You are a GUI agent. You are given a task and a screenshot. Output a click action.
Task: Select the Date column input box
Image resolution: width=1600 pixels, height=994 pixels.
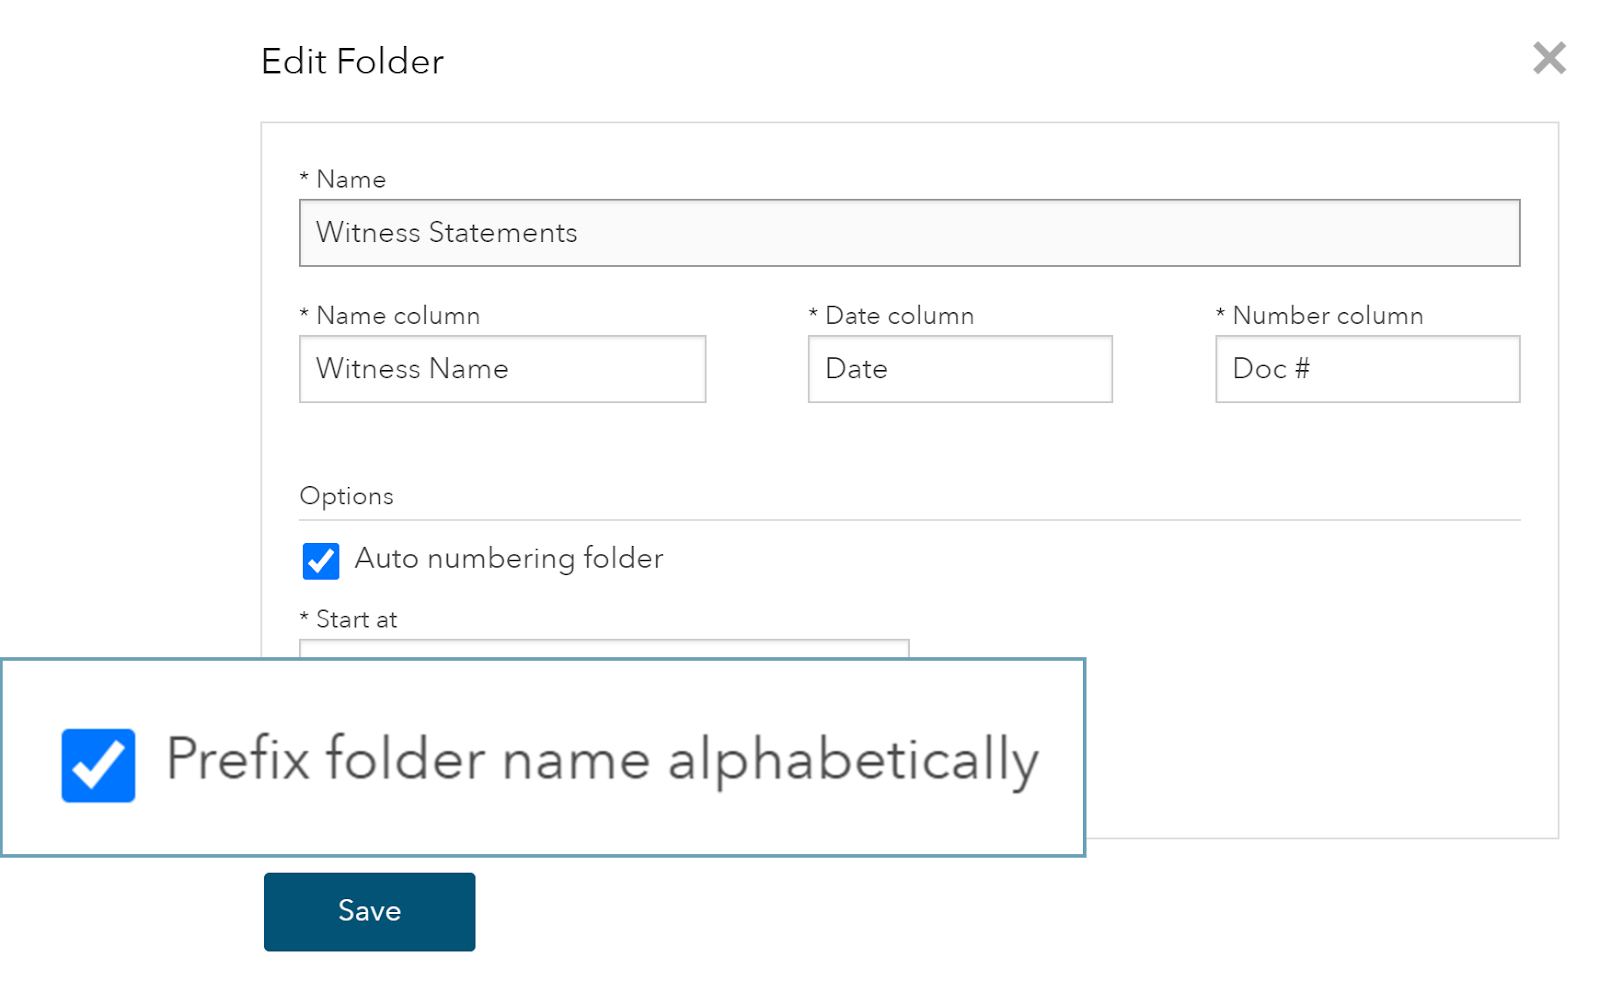click(x=959, y=369)
